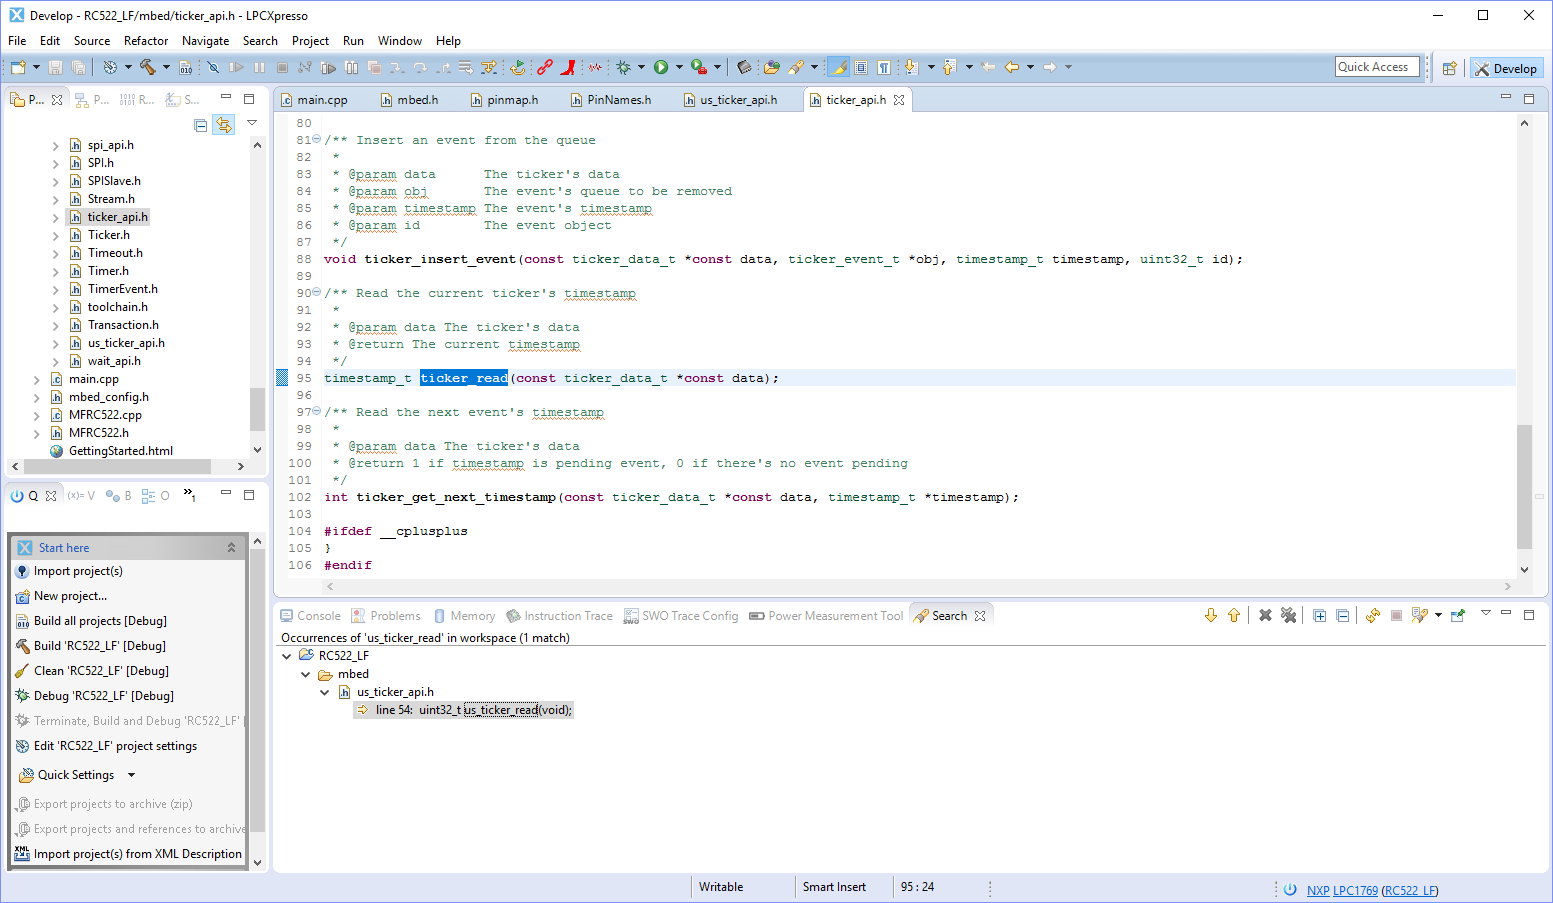The image size is (1553, 903).
Task: Expand the MFRC522.cpp tree node
Action: (37, 416)
